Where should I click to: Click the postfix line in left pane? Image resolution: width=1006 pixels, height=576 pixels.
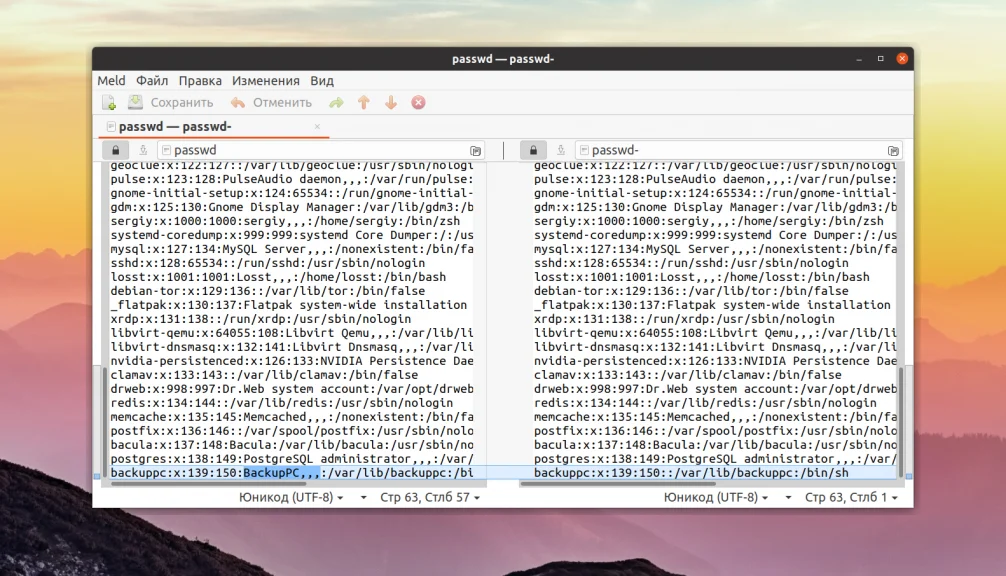pyautogui.click(x=292, y=430)
